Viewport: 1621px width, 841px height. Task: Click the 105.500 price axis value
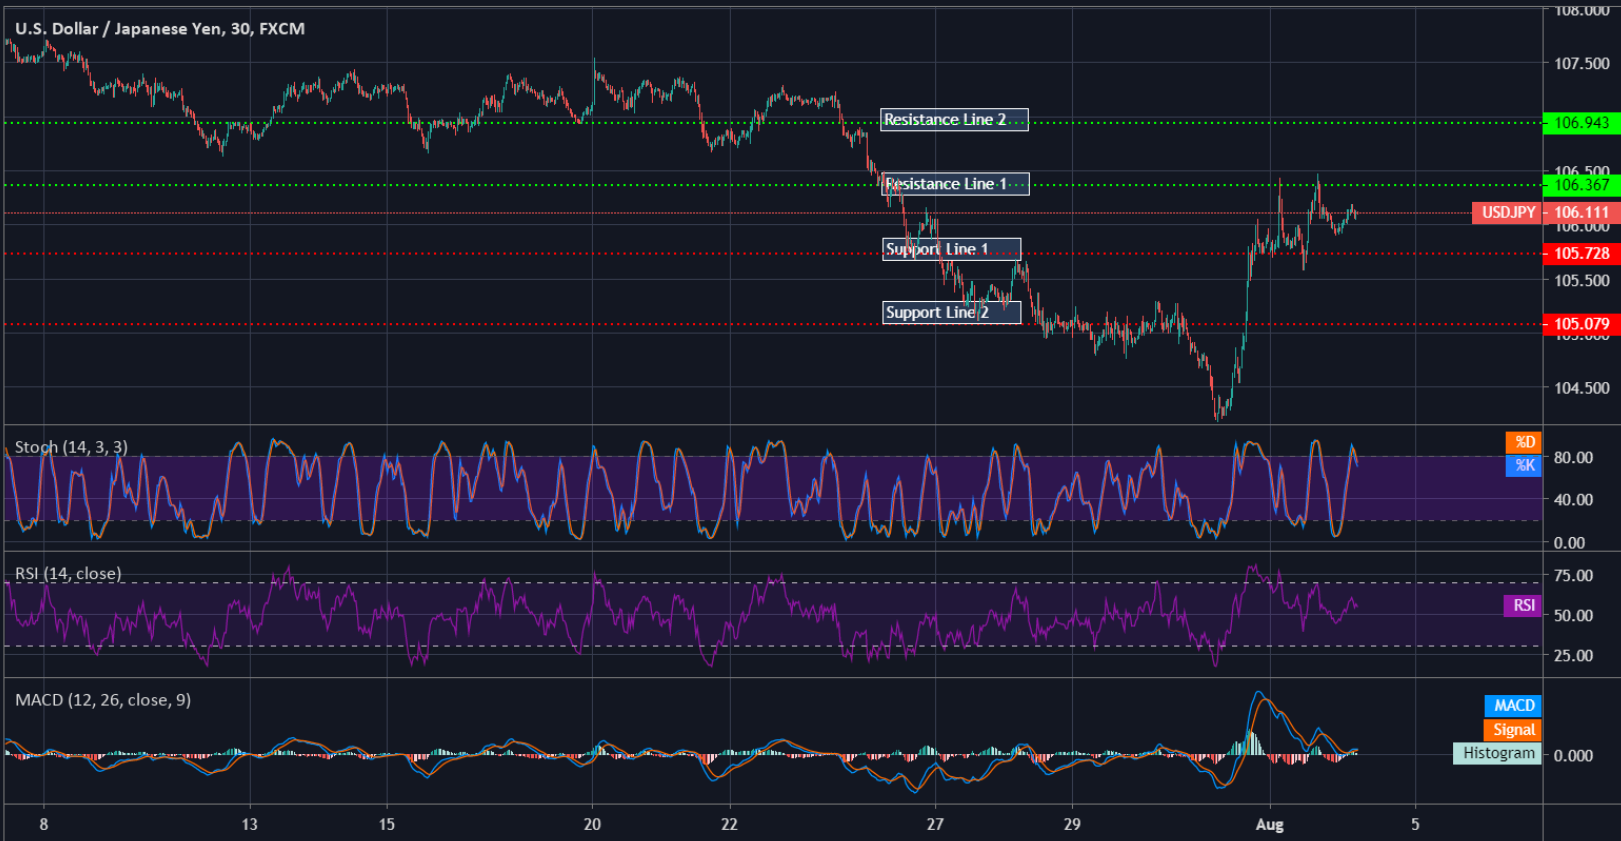(1581, 281)
